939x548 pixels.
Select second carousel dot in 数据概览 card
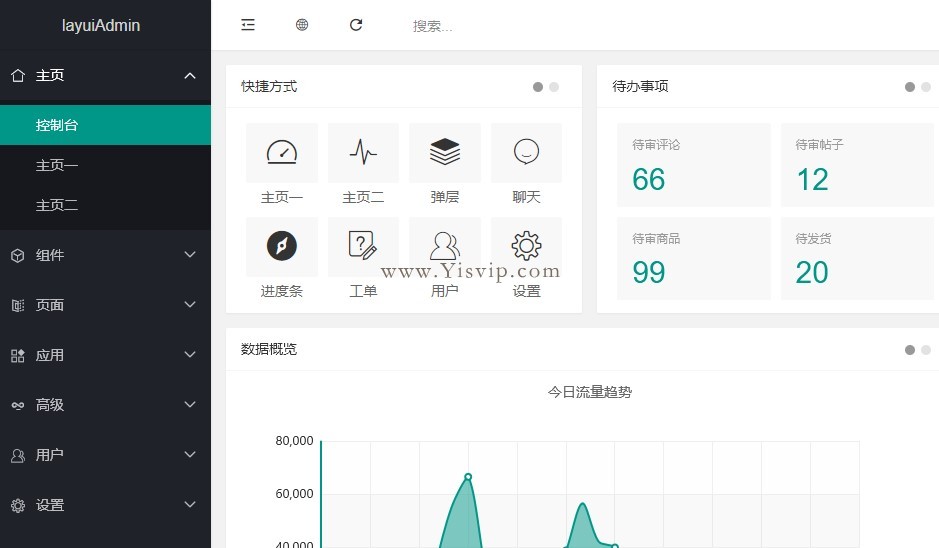click(926, 350)
